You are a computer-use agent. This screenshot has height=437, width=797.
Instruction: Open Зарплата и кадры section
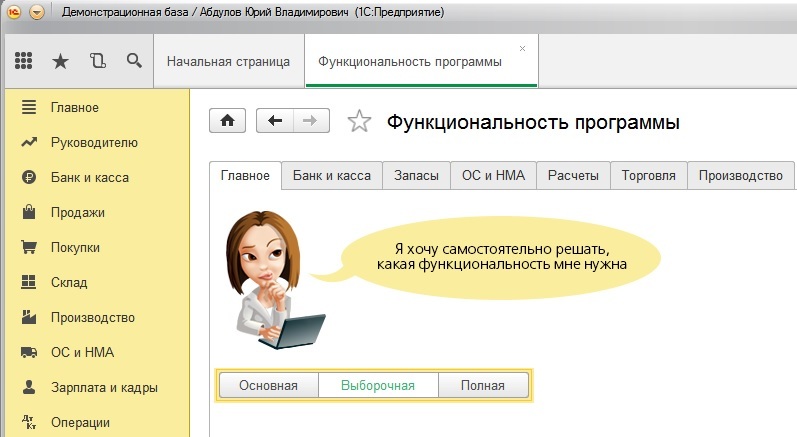pyautogui.click(x=104, y=387)
